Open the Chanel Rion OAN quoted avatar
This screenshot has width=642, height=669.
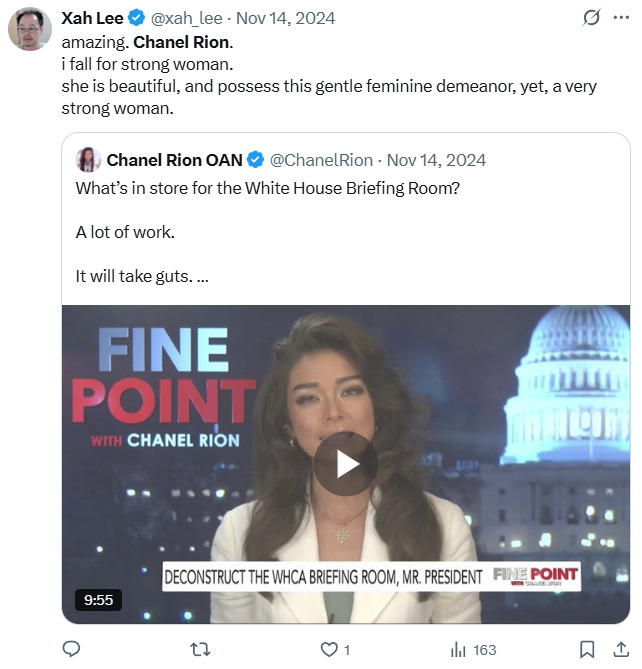pos(88,160)
